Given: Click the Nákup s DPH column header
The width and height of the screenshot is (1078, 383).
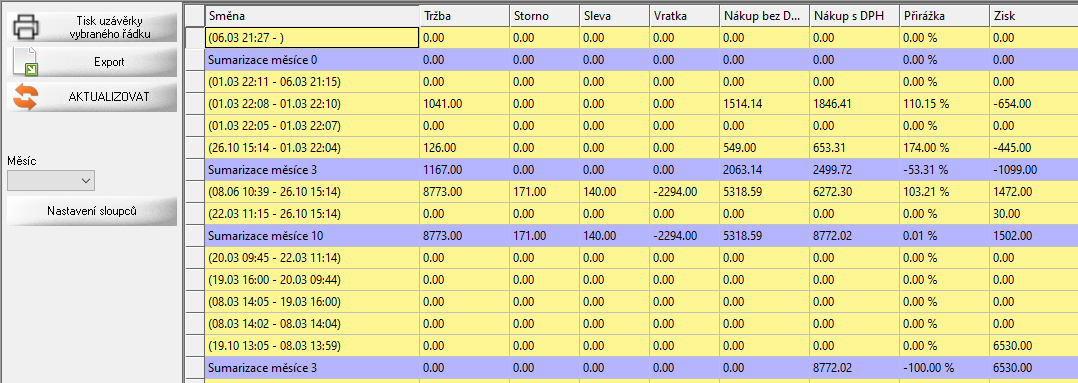Looking at the screenshot, I should click(x=854, y=16).
